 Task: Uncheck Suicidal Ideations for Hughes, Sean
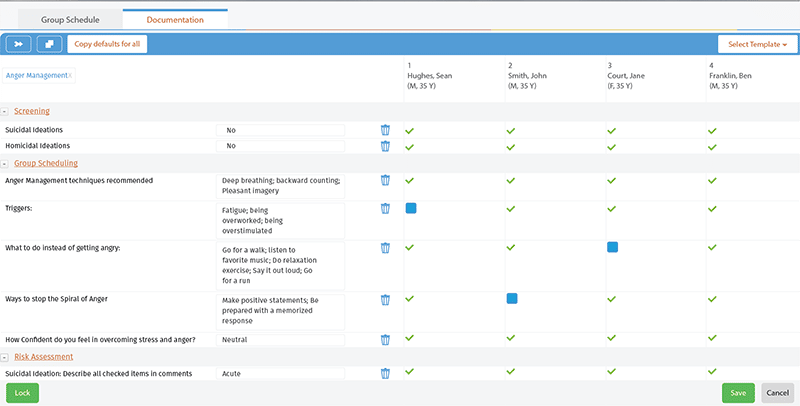click(410, 131)
